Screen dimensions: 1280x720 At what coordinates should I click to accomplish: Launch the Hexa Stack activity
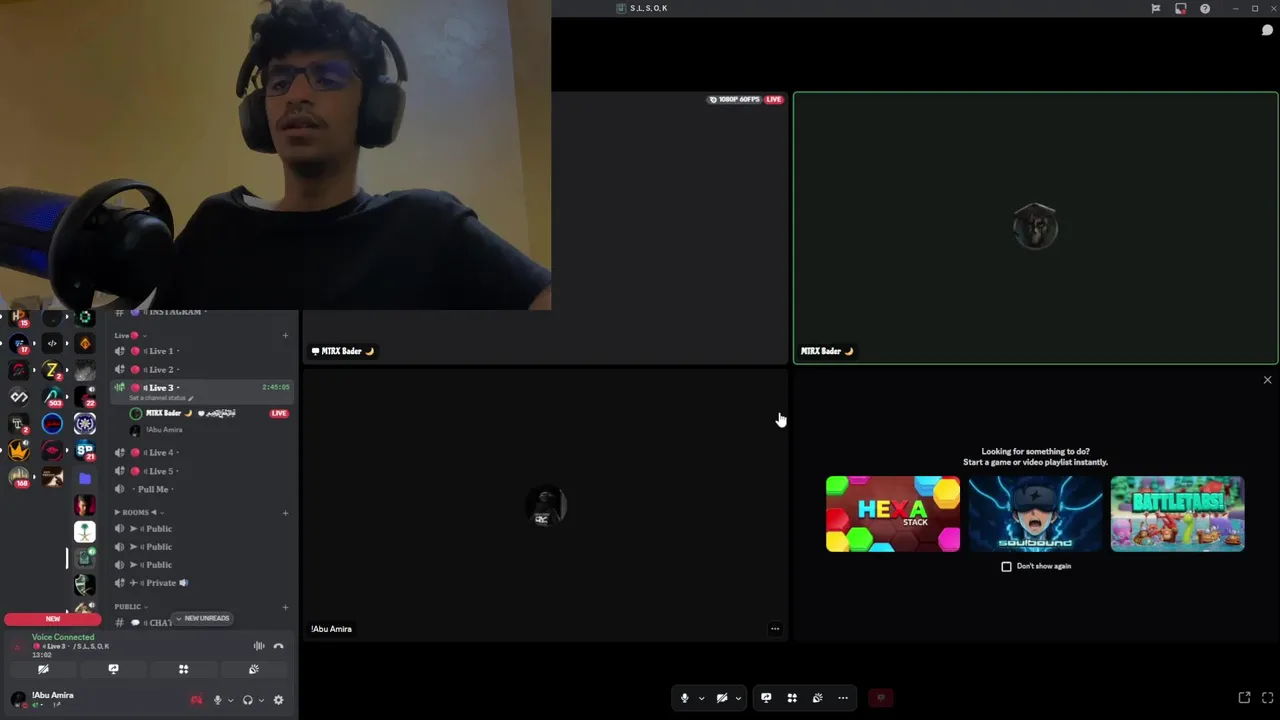click(x=893, y=514)
